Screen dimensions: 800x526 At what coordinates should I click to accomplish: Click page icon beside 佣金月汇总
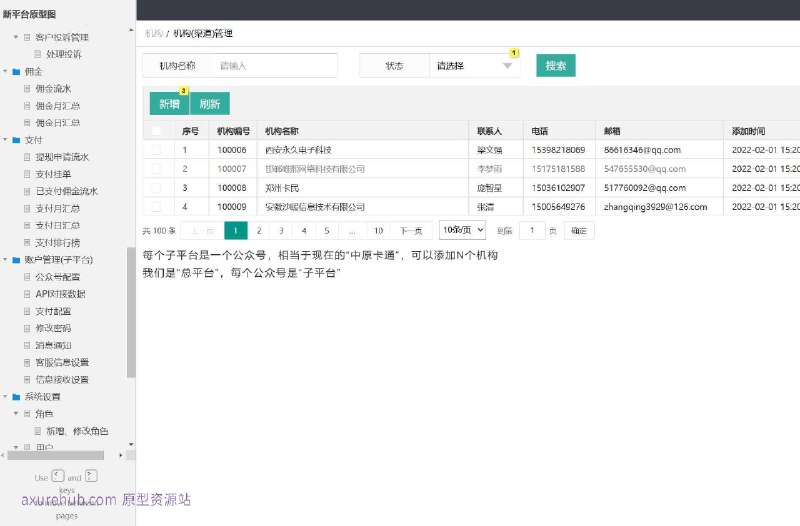coord(27,106)
